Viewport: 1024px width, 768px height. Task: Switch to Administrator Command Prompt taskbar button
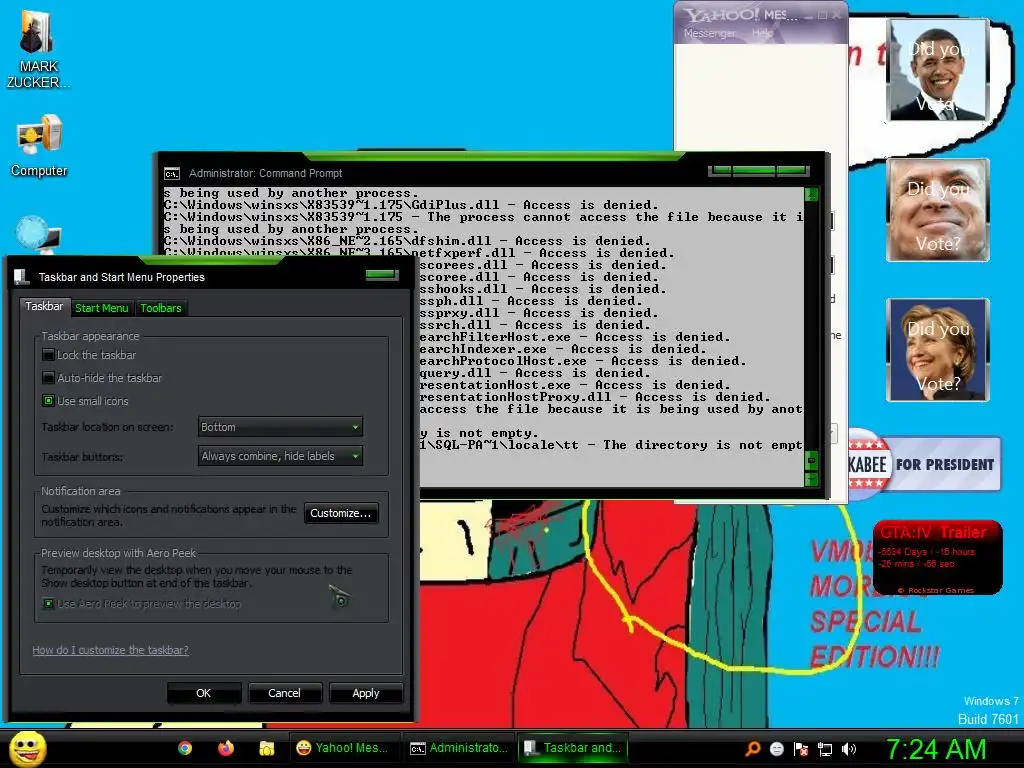458,748
